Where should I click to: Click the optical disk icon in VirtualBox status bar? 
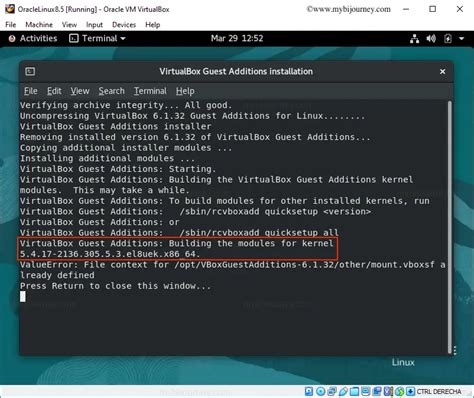(x=320, y=391)
